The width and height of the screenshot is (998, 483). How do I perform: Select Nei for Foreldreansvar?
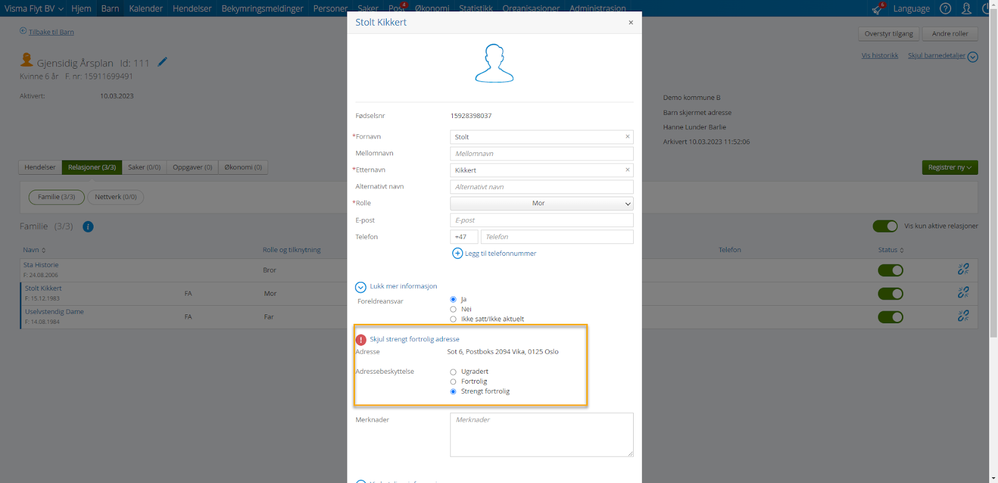(453, 309)
